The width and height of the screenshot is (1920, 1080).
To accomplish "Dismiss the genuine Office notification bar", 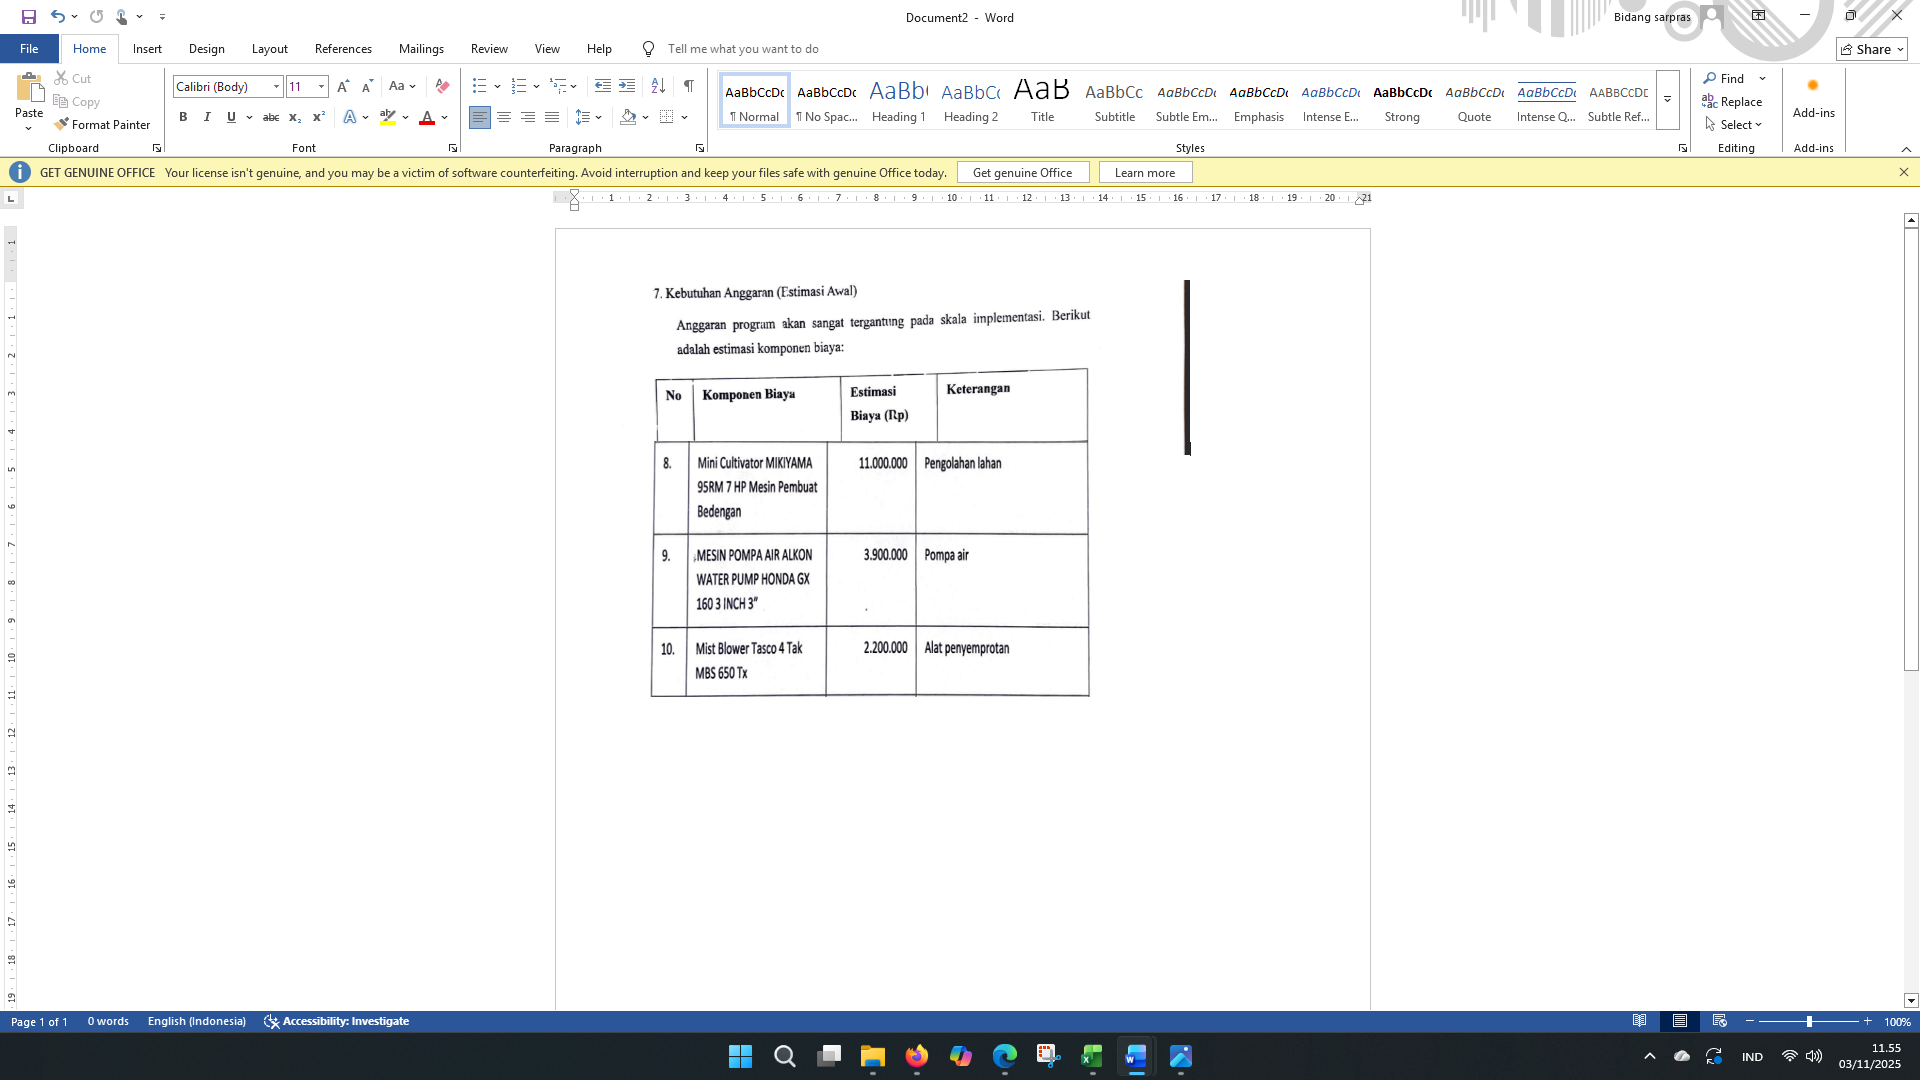I will 1904,173.
